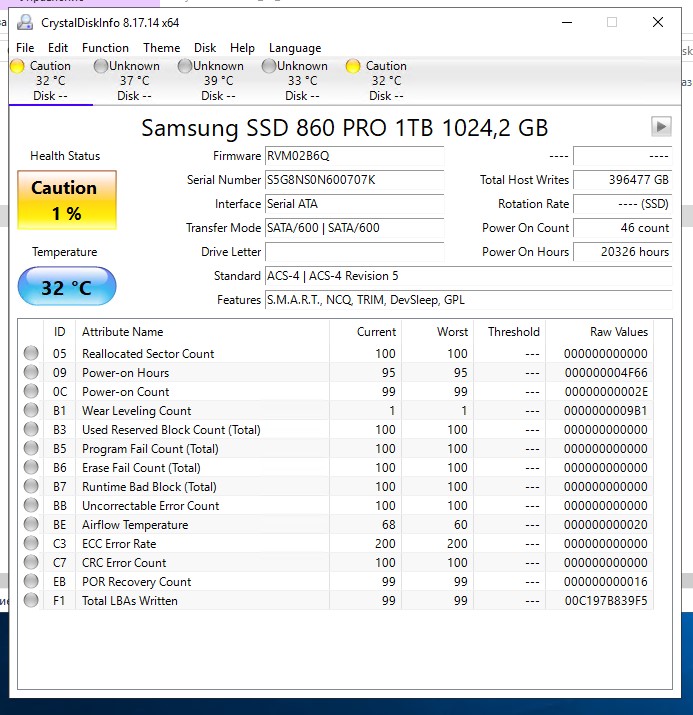The width and height of the screenshot is (693, 715).
Task: Click the Worst column header
Action: point(437,332)
